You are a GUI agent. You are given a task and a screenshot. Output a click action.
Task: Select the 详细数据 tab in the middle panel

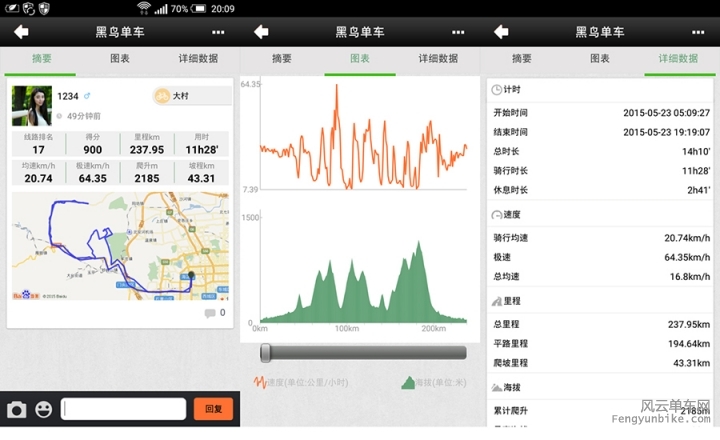tap(438, 59)
